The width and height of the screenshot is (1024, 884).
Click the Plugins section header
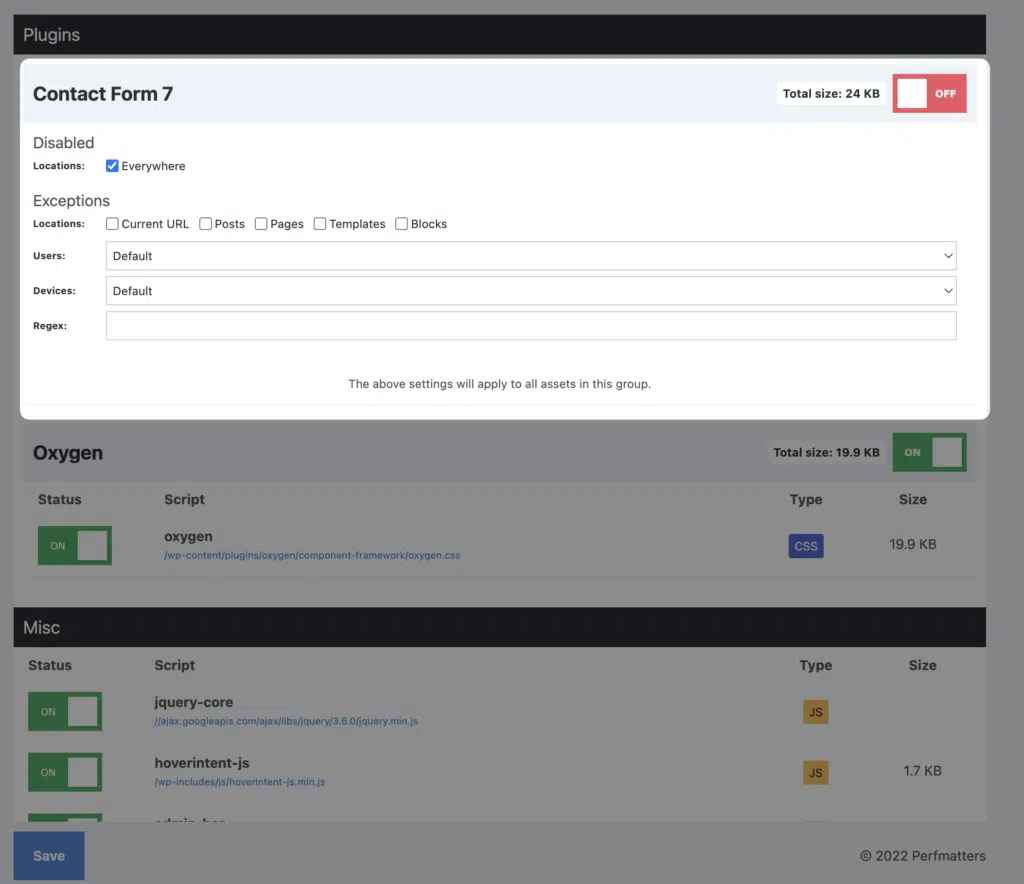[500, 35]
